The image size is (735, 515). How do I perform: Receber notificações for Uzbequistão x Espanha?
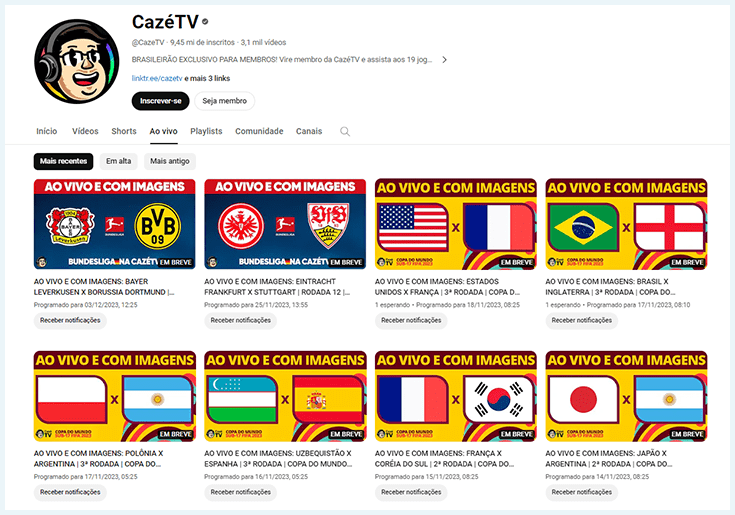[x=241, y=493]
